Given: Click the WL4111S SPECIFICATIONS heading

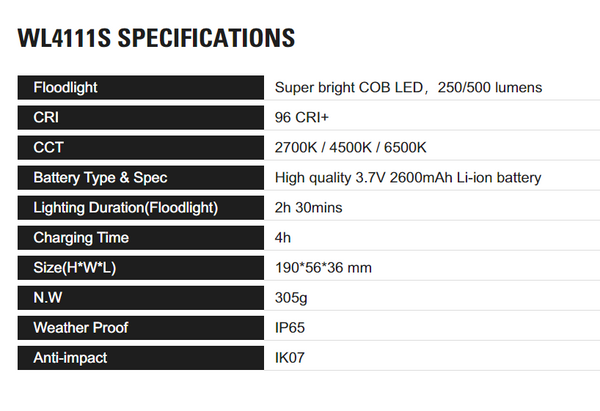Looking at the screenshot, I should pos(156,38).
